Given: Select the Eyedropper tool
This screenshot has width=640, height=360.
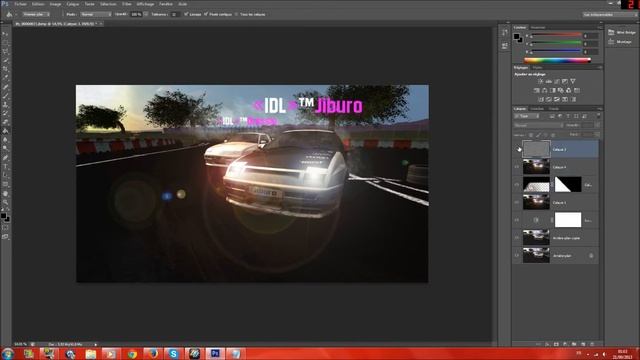Looking at the screenshot, I should 5,78.
